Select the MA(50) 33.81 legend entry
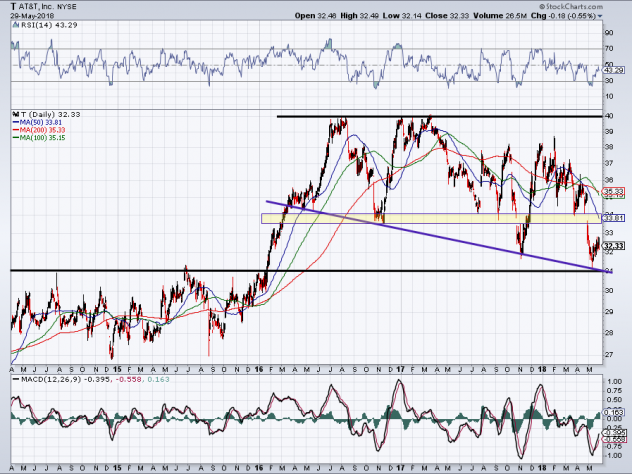Screen dimensions: 632x474 click(x=37, y=122)
